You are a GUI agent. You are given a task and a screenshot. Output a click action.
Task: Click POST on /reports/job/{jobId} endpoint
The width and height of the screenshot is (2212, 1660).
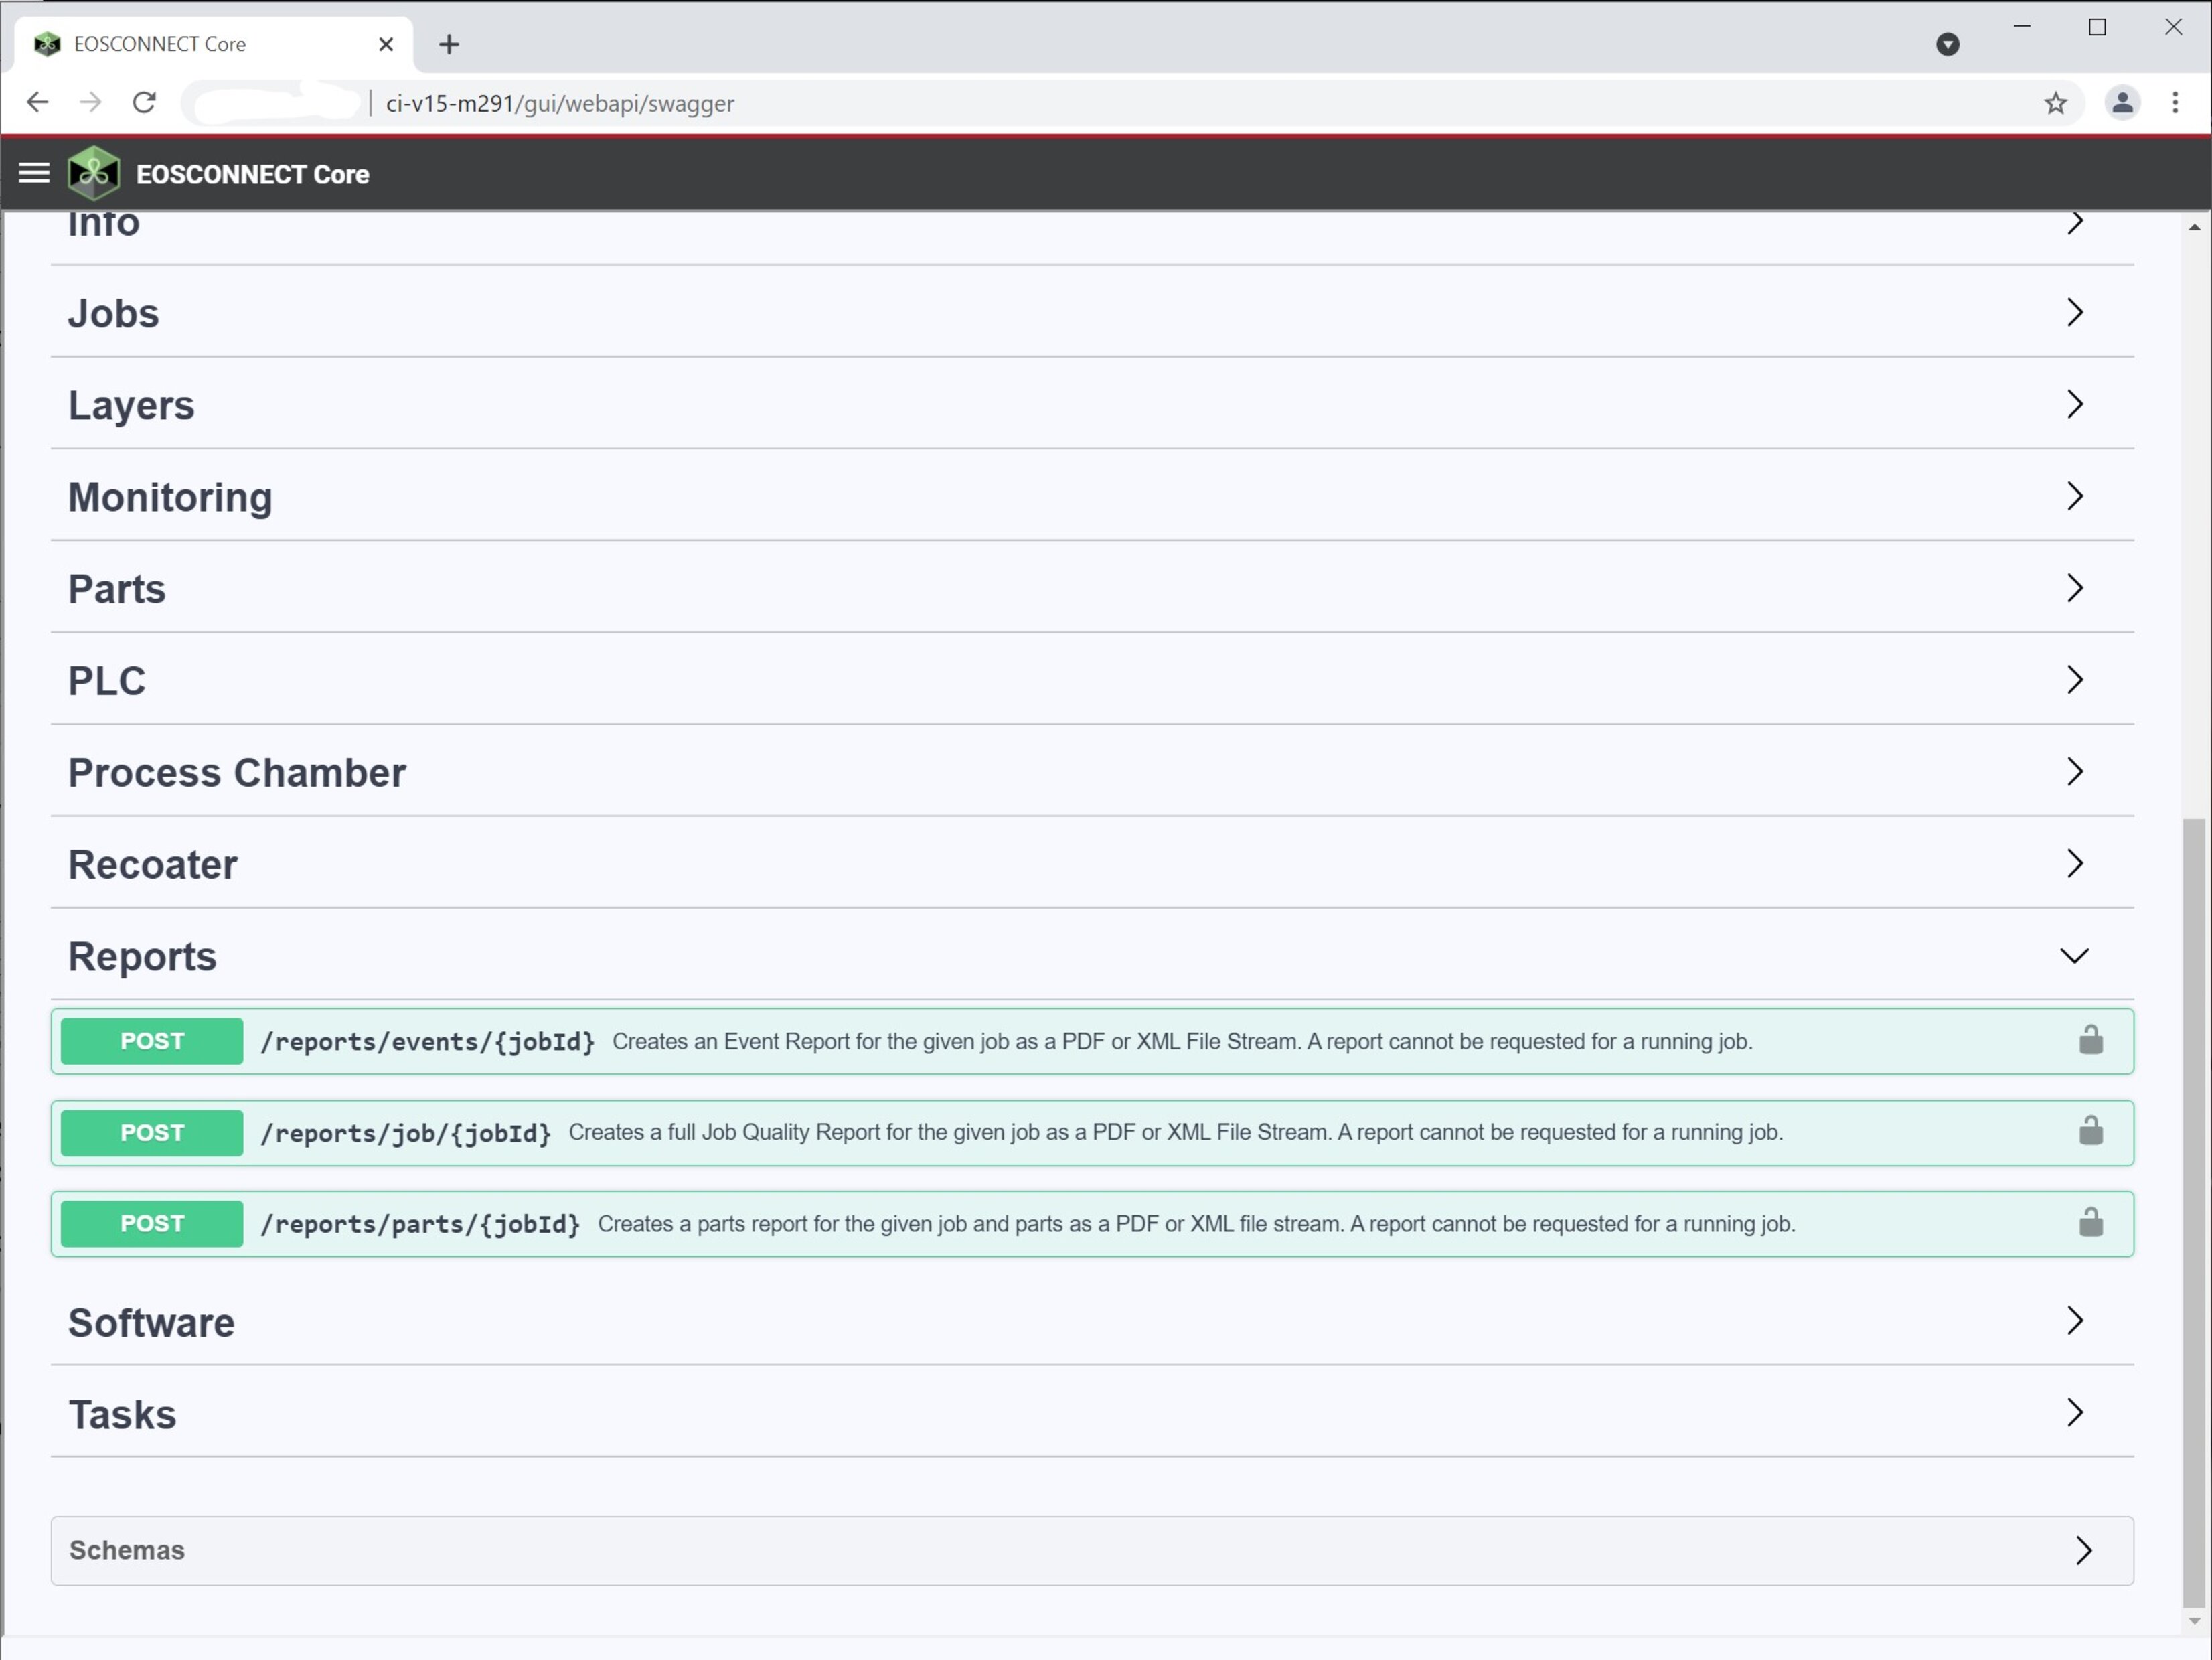[151, 1132]
